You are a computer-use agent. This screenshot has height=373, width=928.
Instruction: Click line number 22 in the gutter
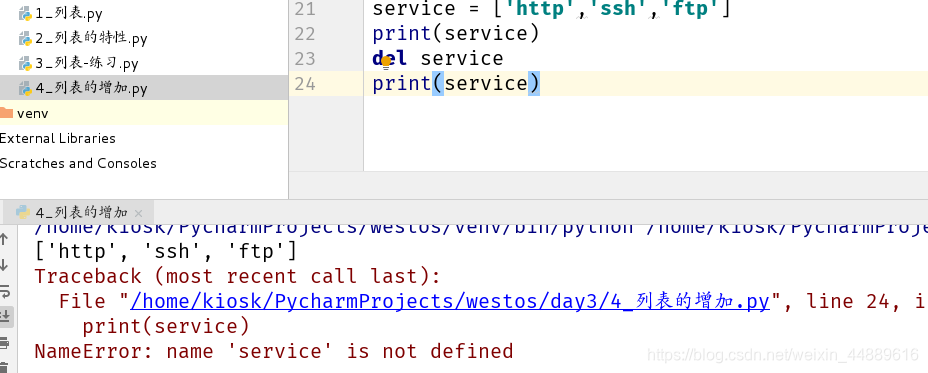tap(304, 33)
